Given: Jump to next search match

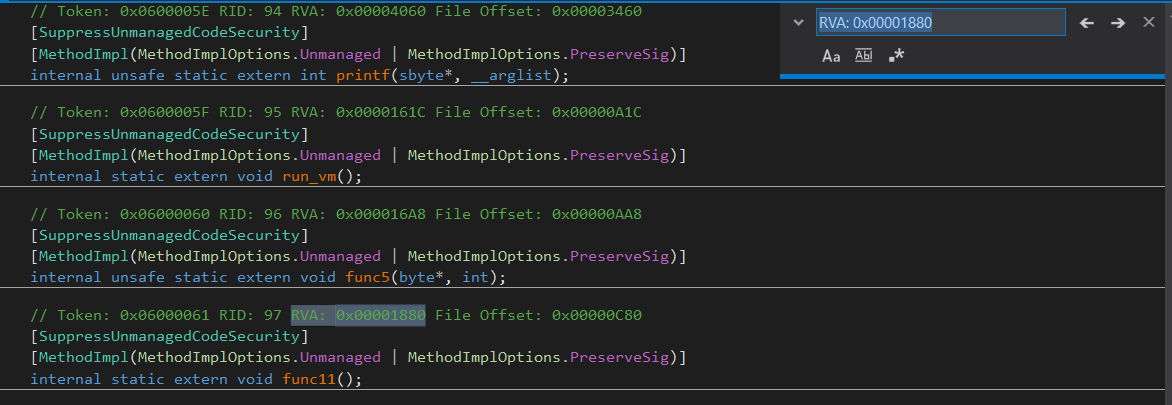Looking at the screenshot, I should pos(1118,22).
